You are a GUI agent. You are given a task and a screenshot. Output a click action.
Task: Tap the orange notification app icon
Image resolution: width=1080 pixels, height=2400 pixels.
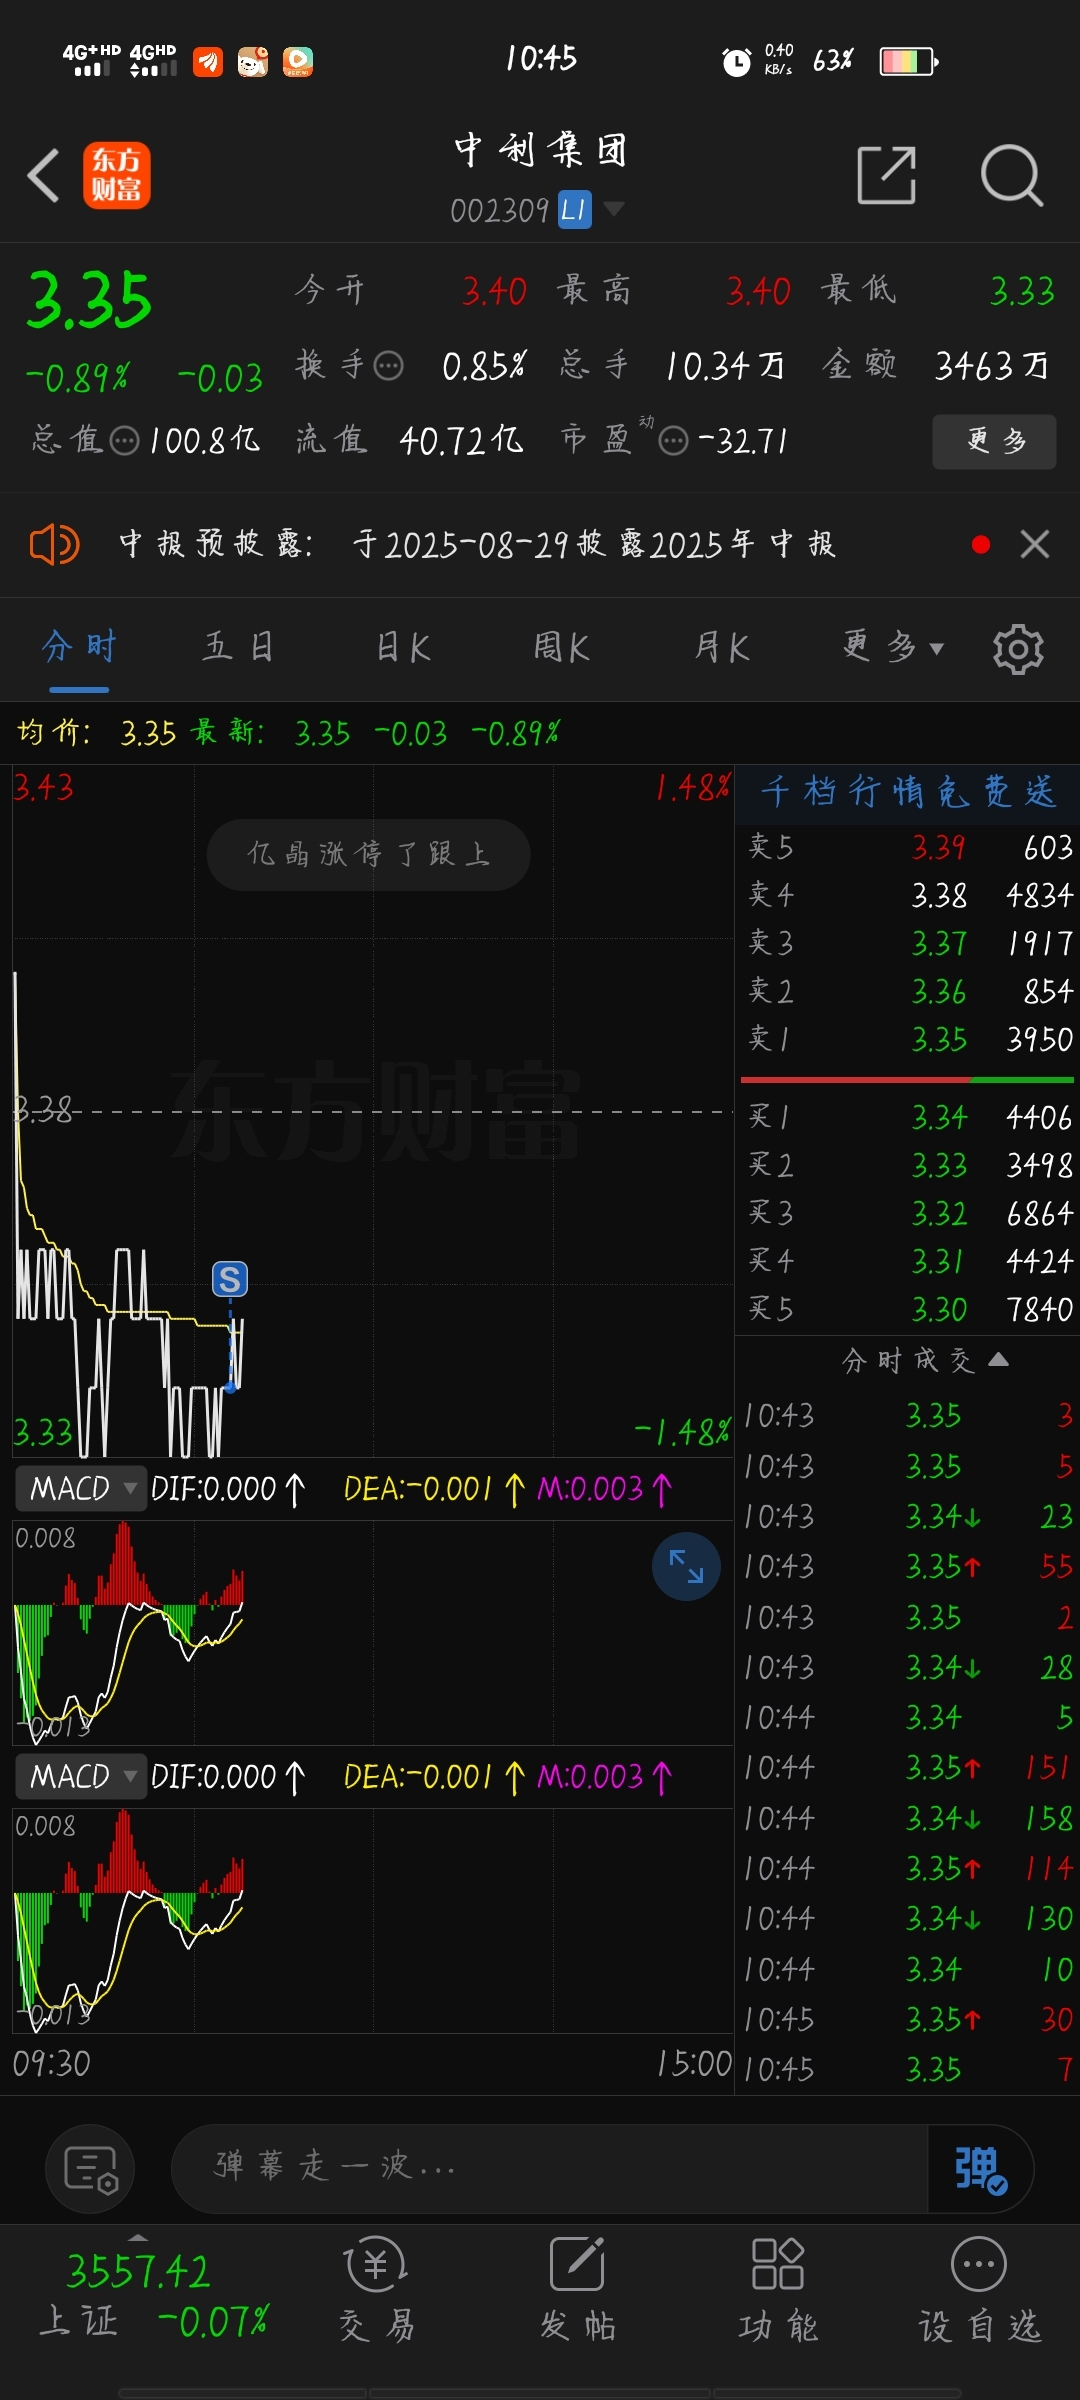click(x=208, y=62)
